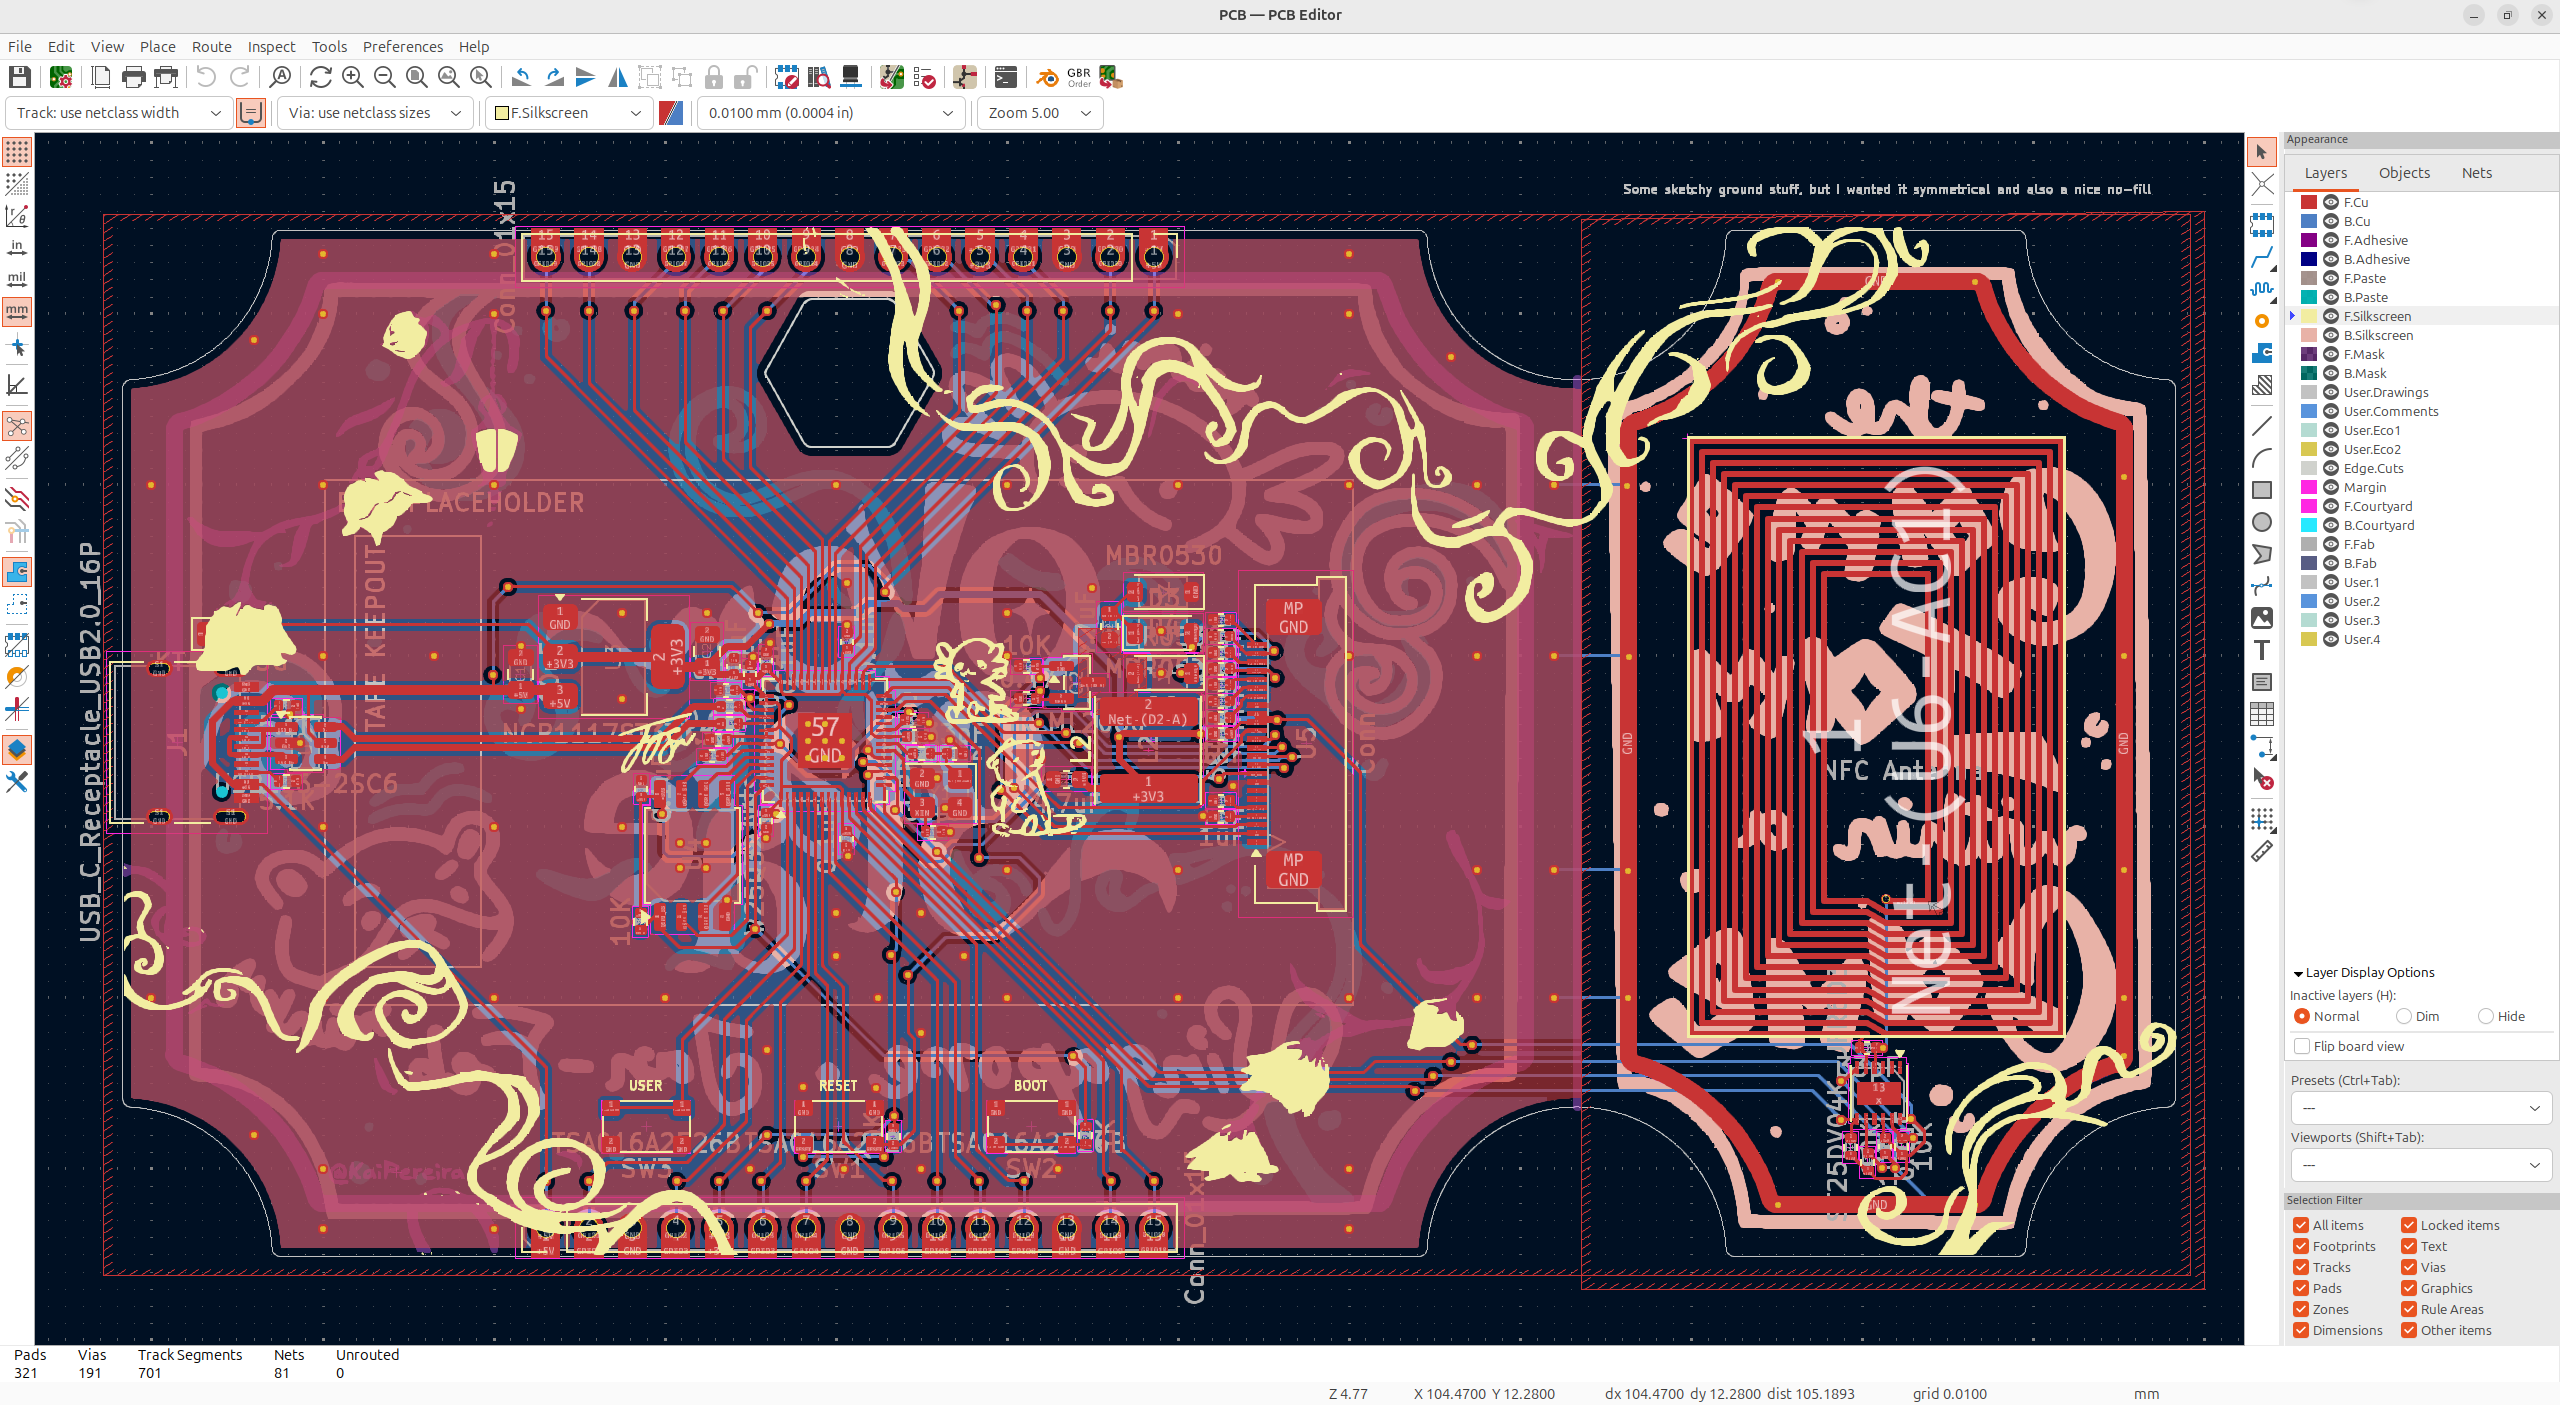Toggle visibility of the B.Cu layer
2560x1405 pixels.
2331,221
